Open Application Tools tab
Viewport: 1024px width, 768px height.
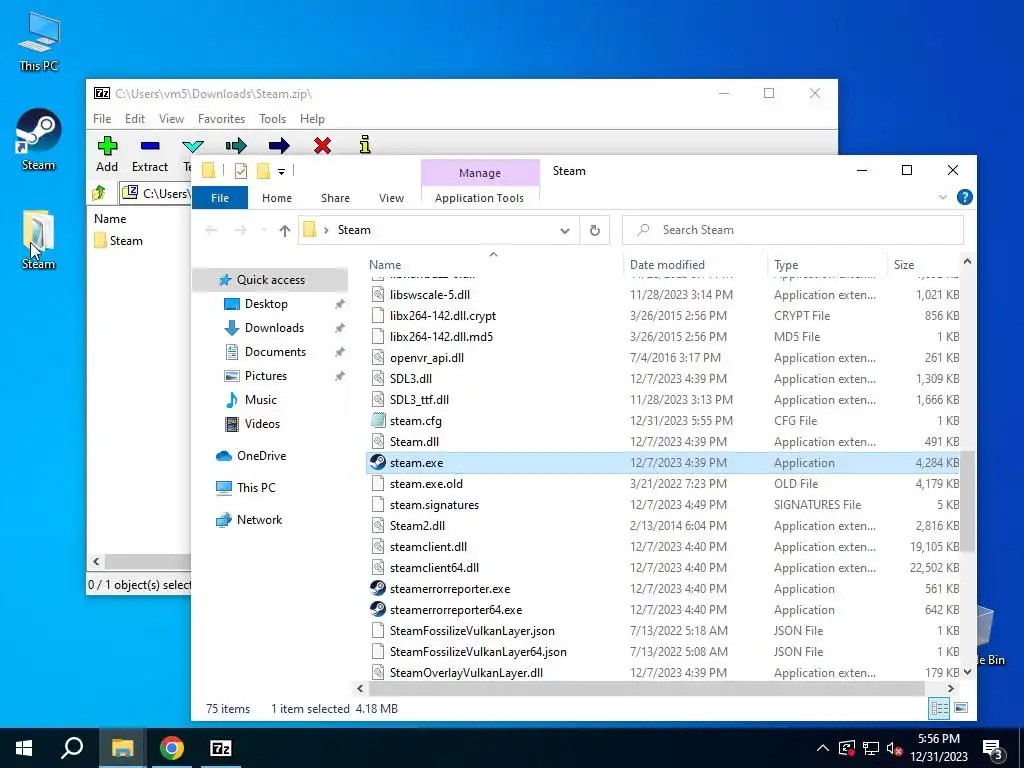[479, 198]
